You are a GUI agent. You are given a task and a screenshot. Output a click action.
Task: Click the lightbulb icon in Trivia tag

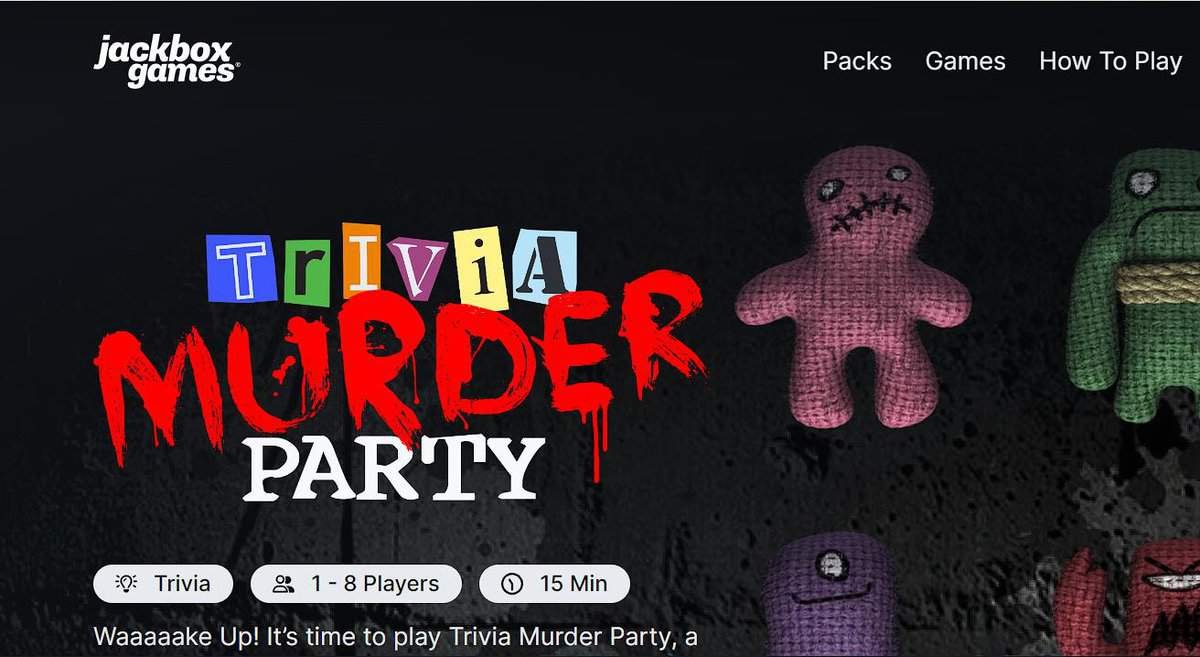[127, 584]
